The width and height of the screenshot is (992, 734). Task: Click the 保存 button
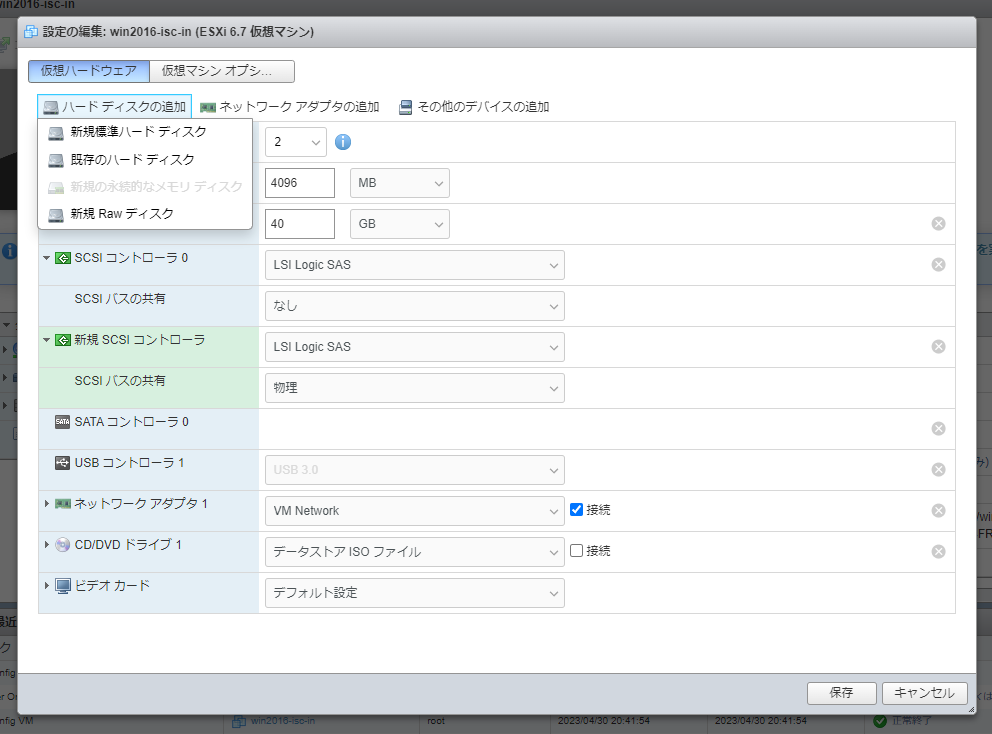(841, 693)
